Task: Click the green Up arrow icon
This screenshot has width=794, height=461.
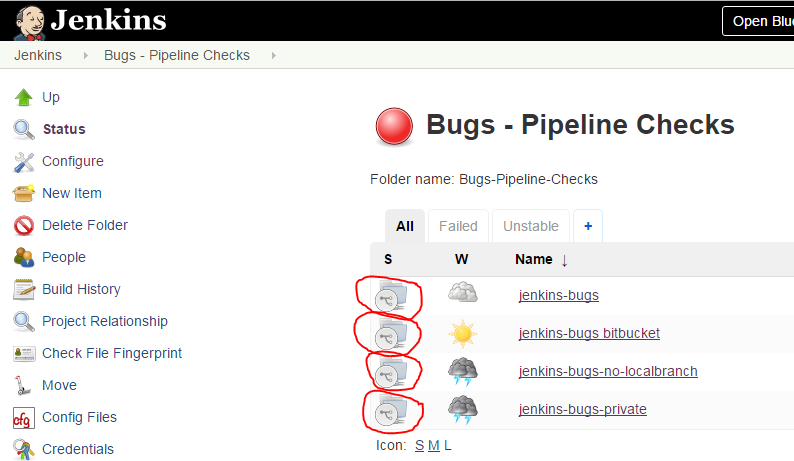Action: tap(24, 97)
